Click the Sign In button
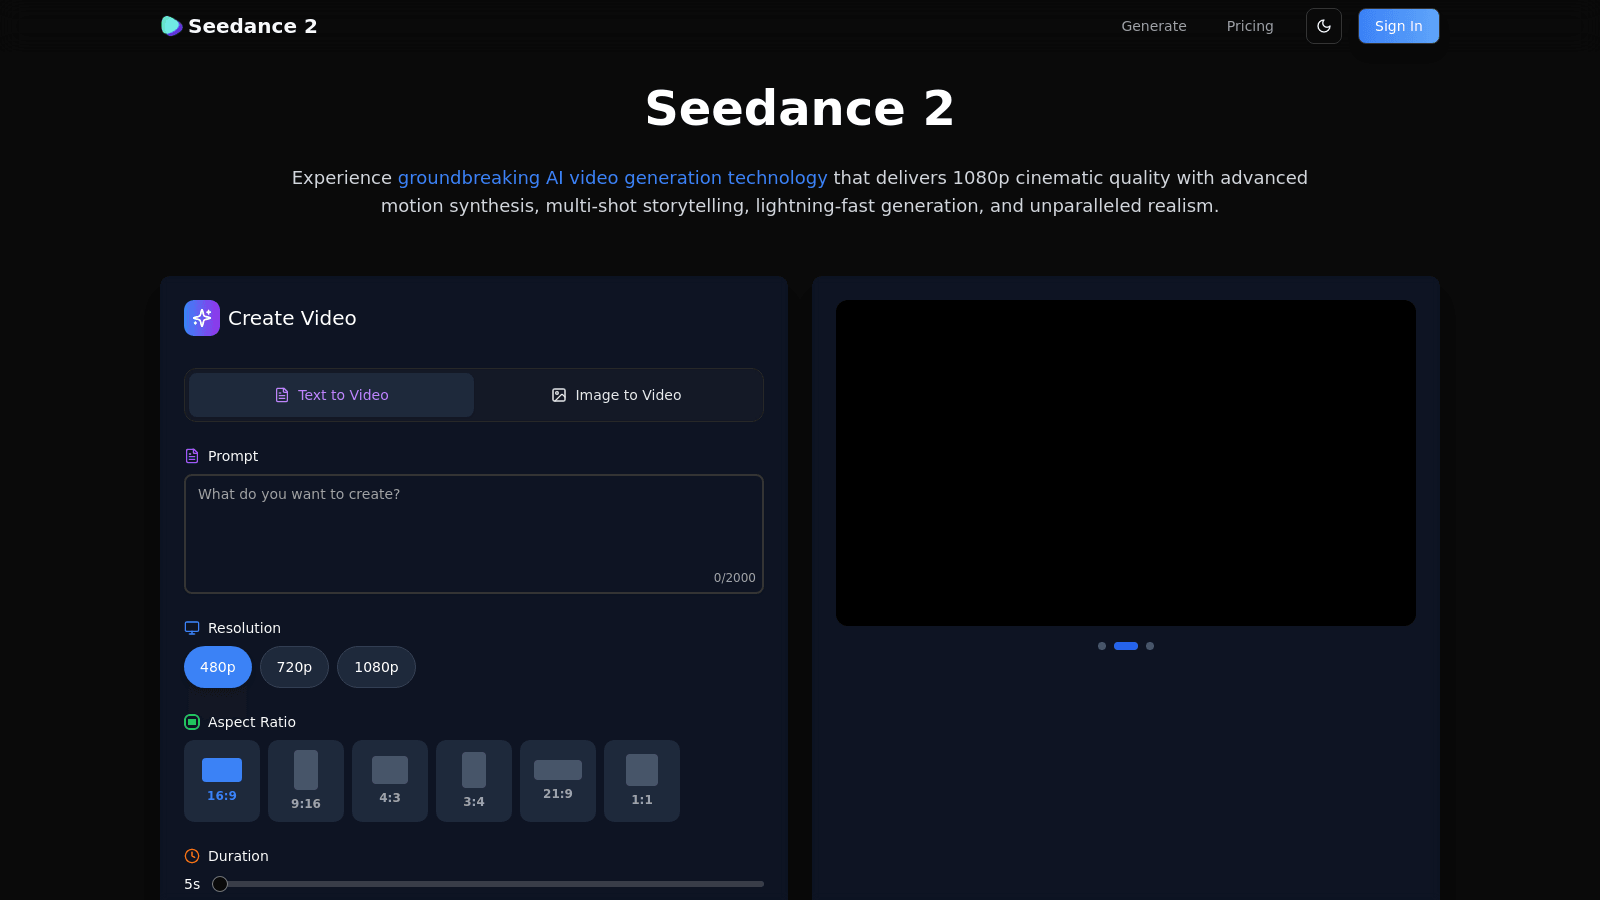 1398,26
